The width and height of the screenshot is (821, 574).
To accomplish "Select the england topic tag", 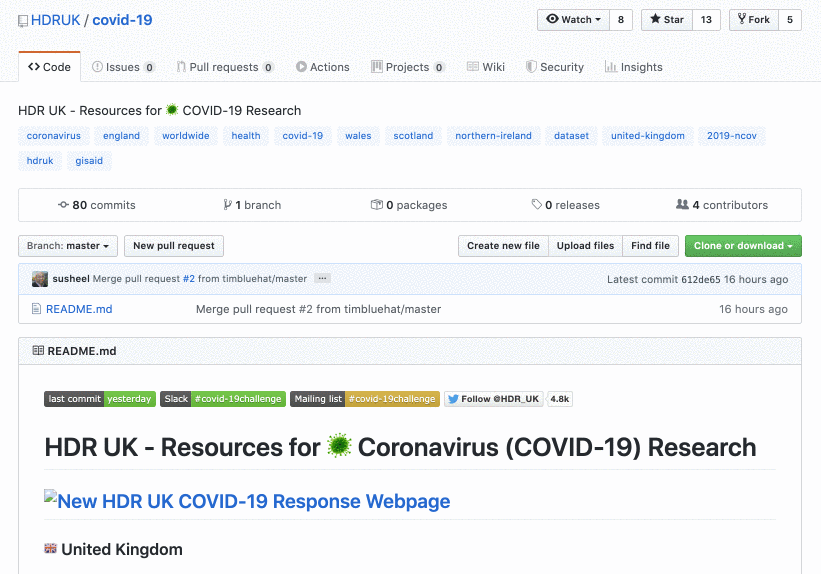I will pos(121,136).
